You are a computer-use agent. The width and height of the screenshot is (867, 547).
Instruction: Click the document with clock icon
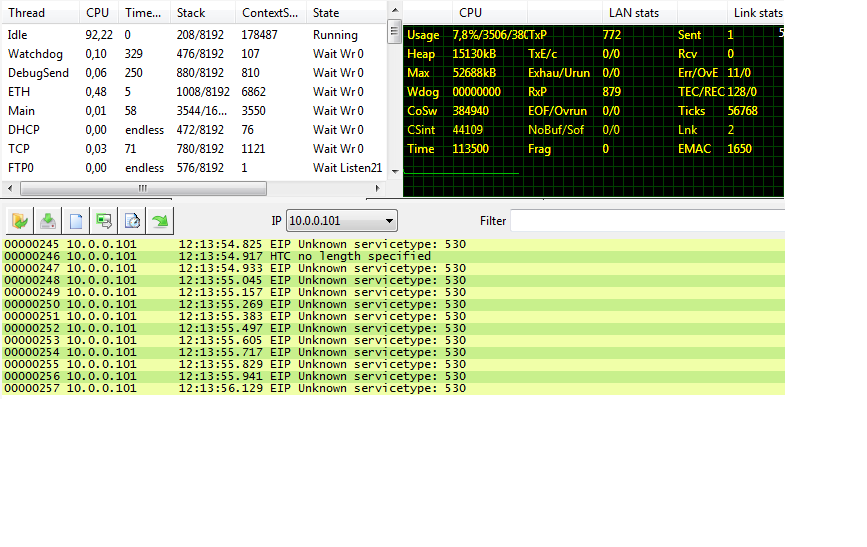point(132,221)
